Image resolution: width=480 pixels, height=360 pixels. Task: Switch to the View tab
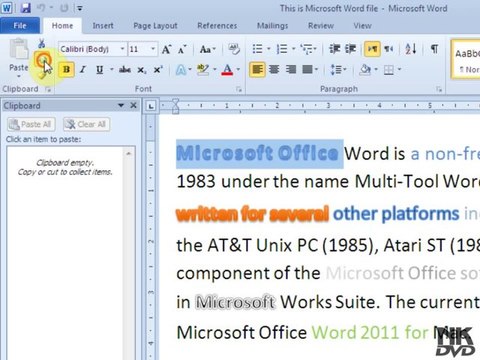[362, 26]
